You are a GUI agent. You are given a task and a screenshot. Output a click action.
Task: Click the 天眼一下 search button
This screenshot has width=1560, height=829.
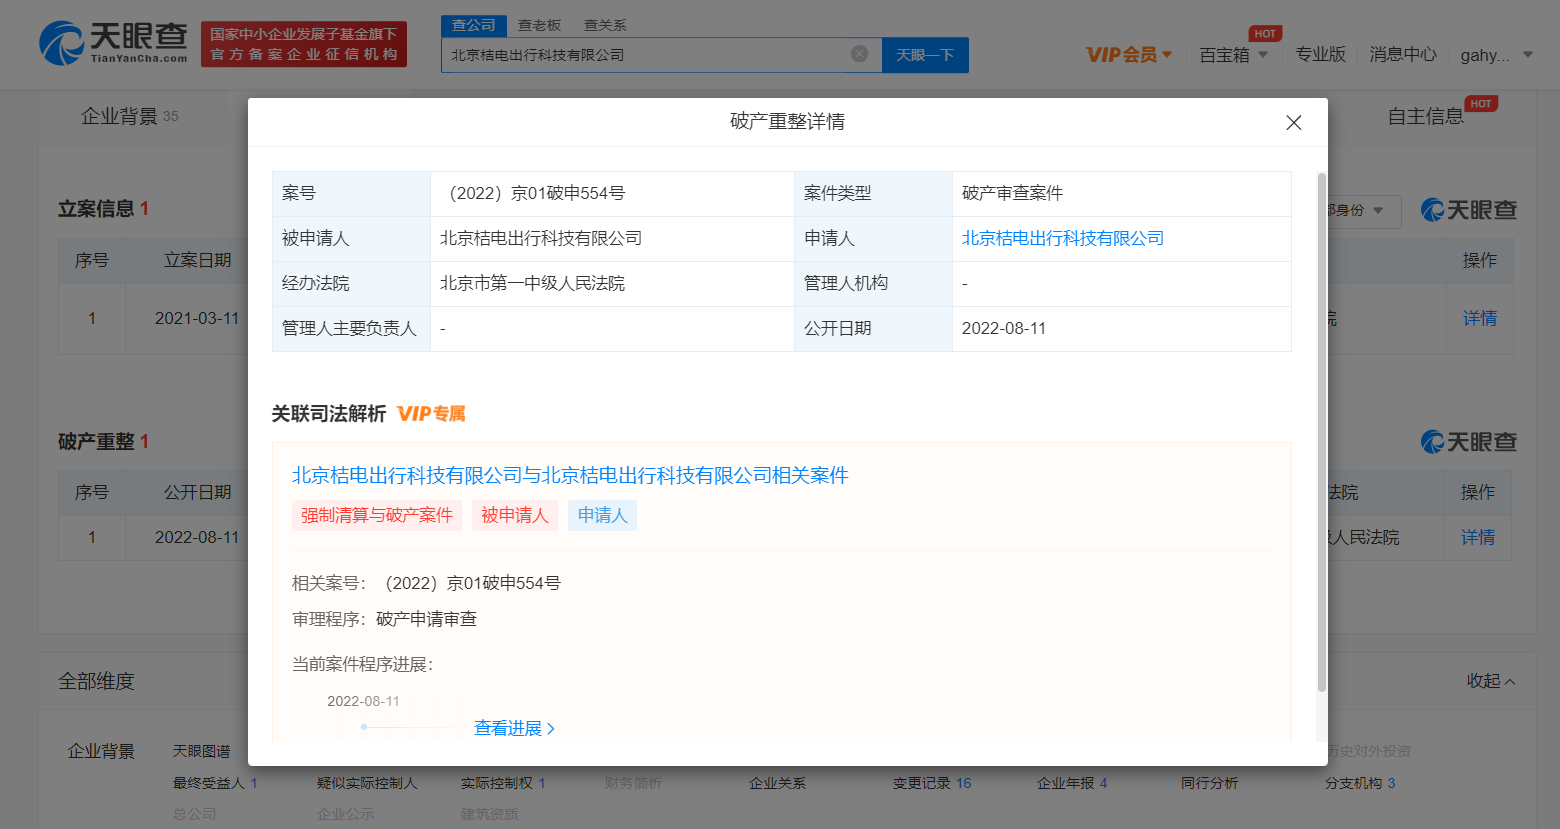click(925, 55)
